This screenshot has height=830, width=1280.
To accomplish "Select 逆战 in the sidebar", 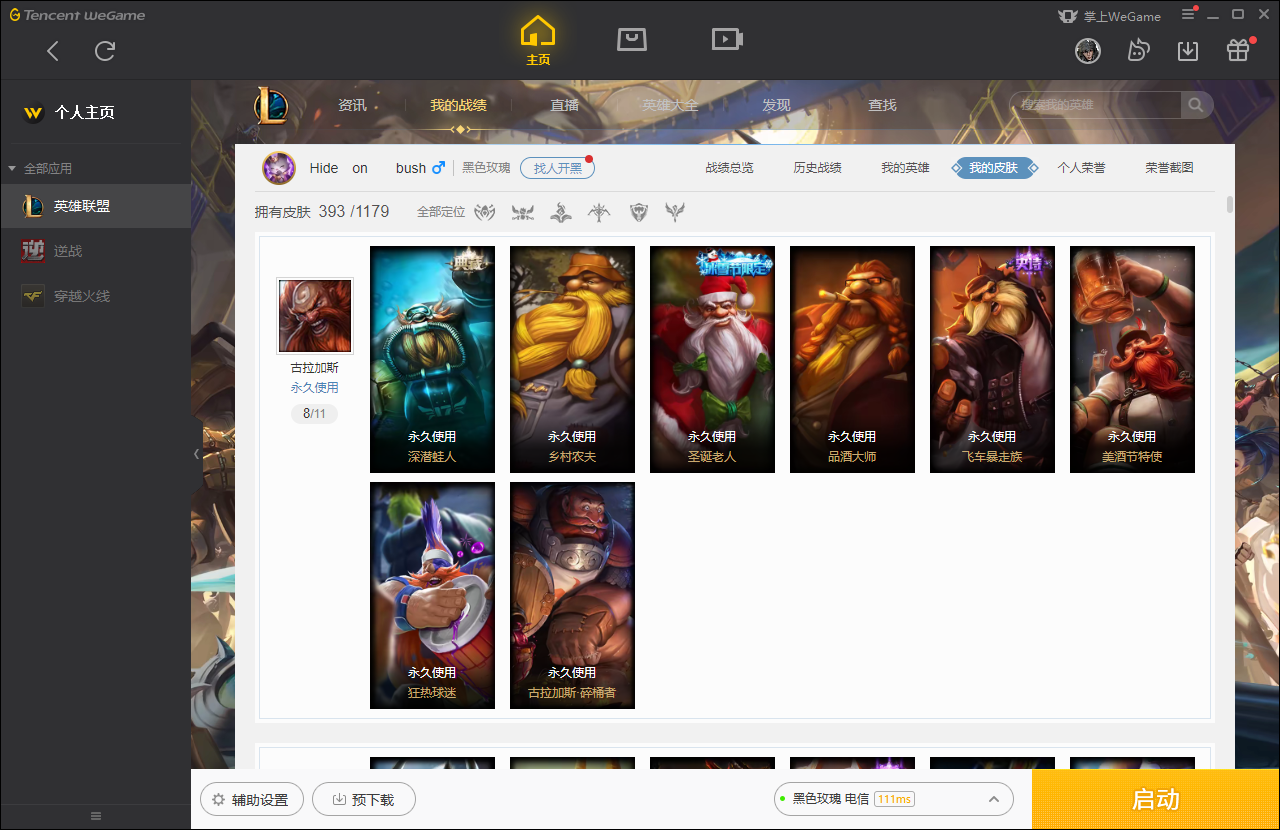I will pos(95,251).
